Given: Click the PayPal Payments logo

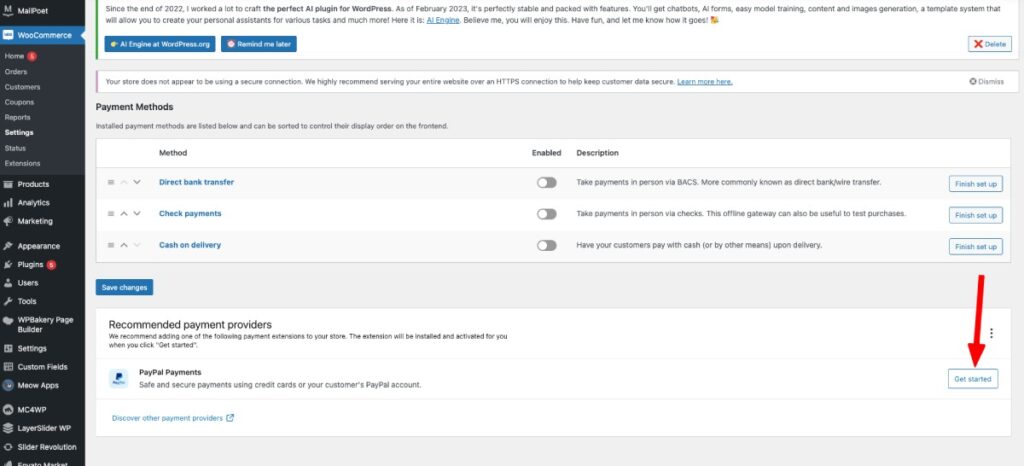Looking at the screenshot, I should pos(119,379).
